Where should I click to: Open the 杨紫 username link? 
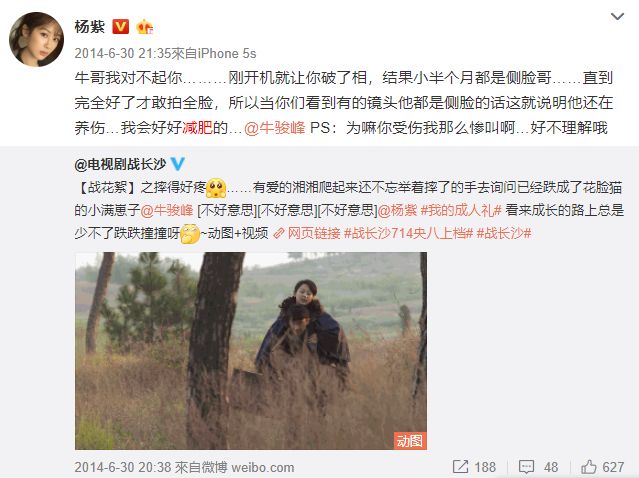click(x=90, y=27)
